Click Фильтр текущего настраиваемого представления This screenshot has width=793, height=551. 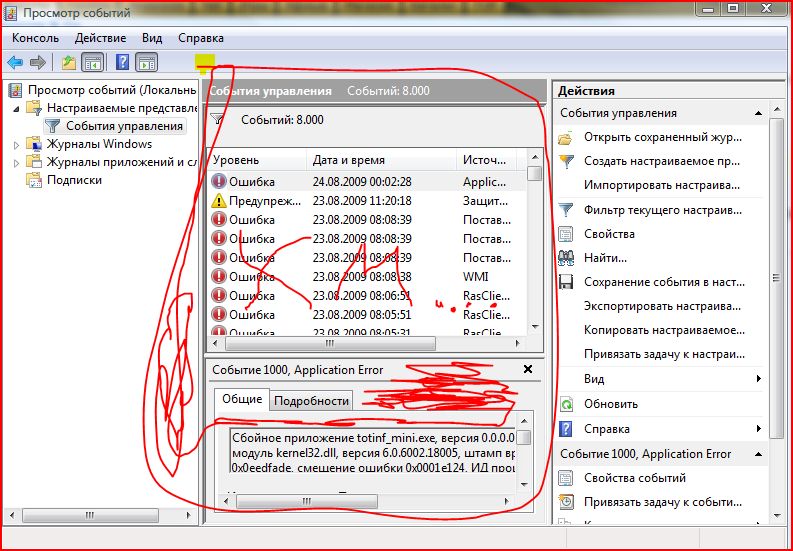(663, 210)
